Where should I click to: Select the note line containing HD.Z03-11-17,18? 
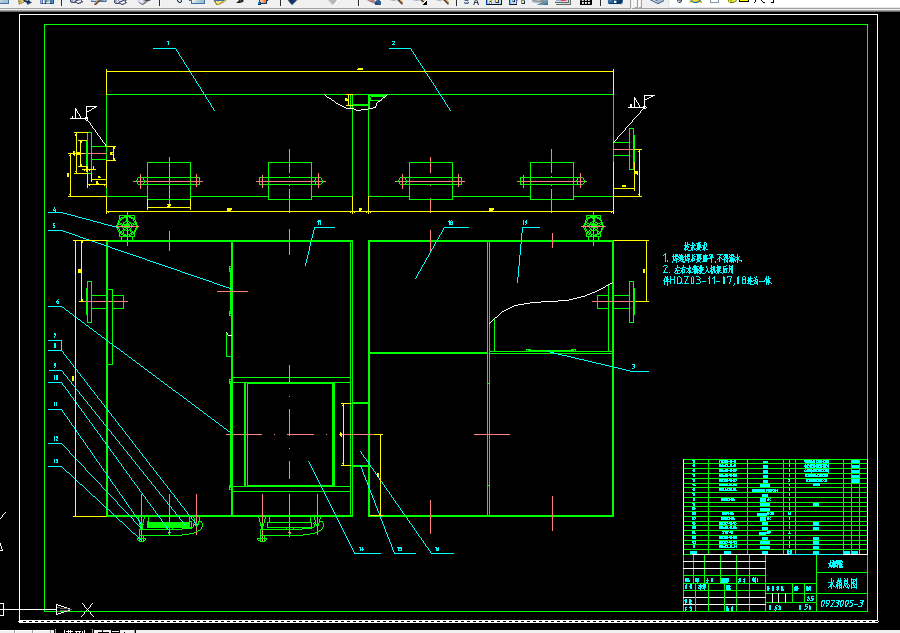point(717,281)
